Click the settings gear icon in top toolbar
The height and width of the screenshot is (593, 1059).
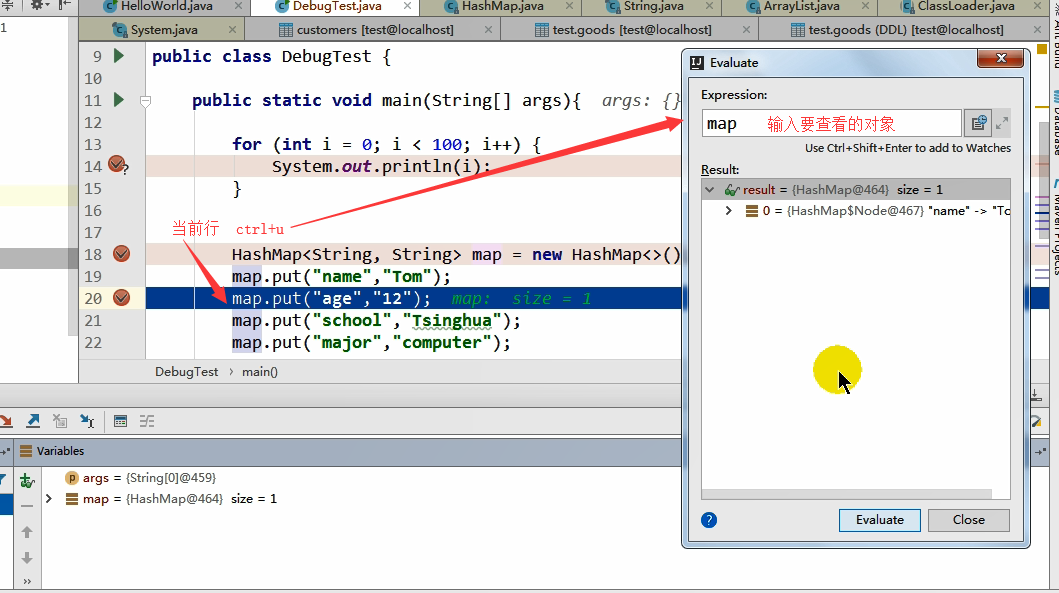pyautogui.click(x=36, y=5)
